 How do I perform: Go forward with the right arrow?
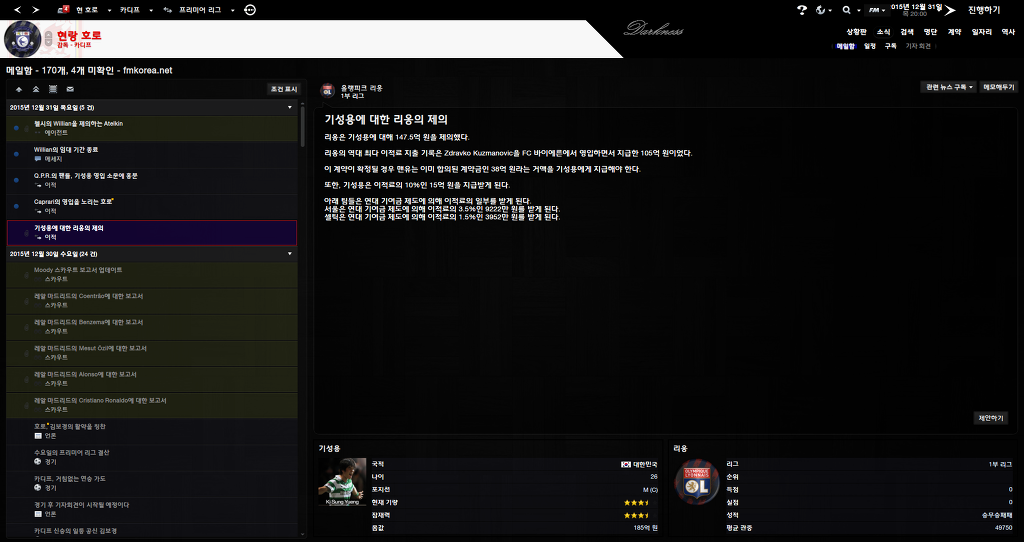point(35,10)
